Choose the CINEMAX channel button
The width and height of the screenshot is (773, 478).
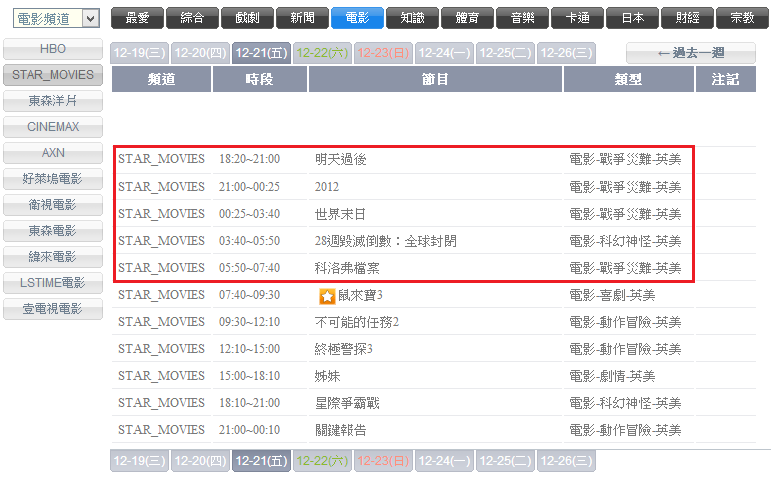click(53, 127)
